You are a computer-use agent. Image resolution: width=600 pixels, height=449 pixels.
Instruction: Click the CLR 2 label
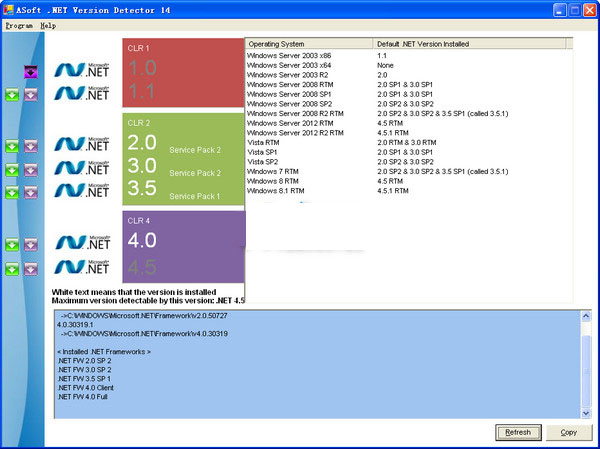pyautogui.click(x=139, y=123)
